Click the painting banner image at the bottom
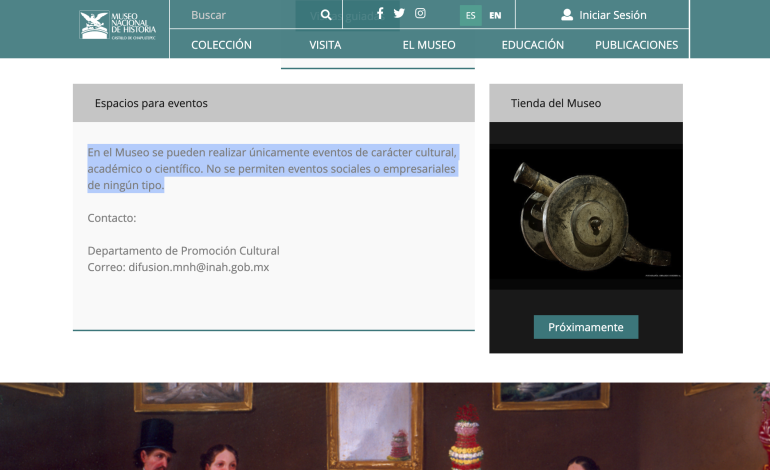The height and width of the screenshot is (470, 770). click(385, 426)
